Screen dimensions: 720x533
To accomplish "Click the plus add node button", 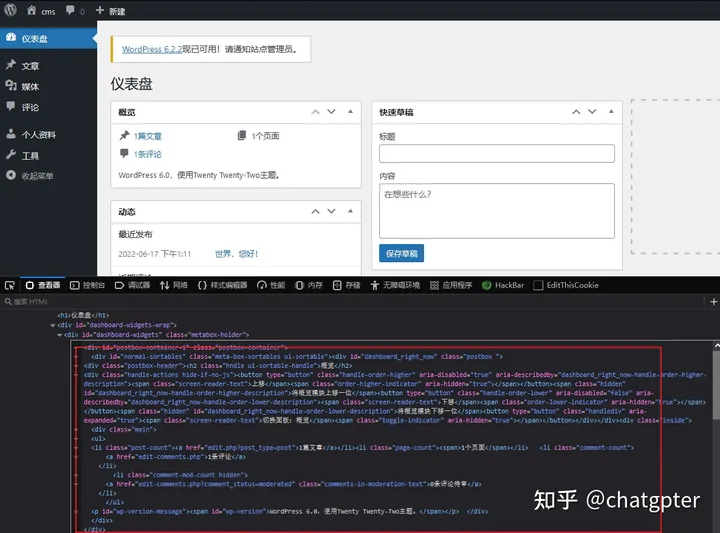I will click(x=713, y=302).
